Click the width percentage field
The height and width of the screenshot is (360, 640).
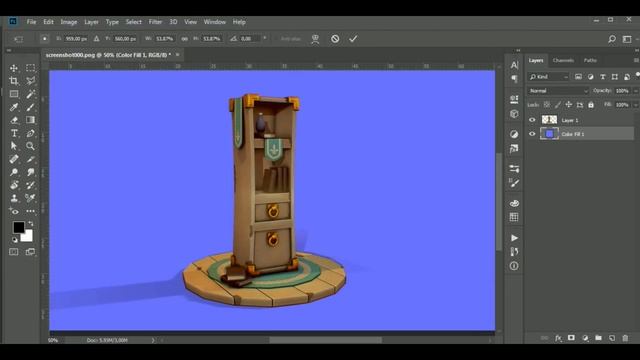pos(165,39)
